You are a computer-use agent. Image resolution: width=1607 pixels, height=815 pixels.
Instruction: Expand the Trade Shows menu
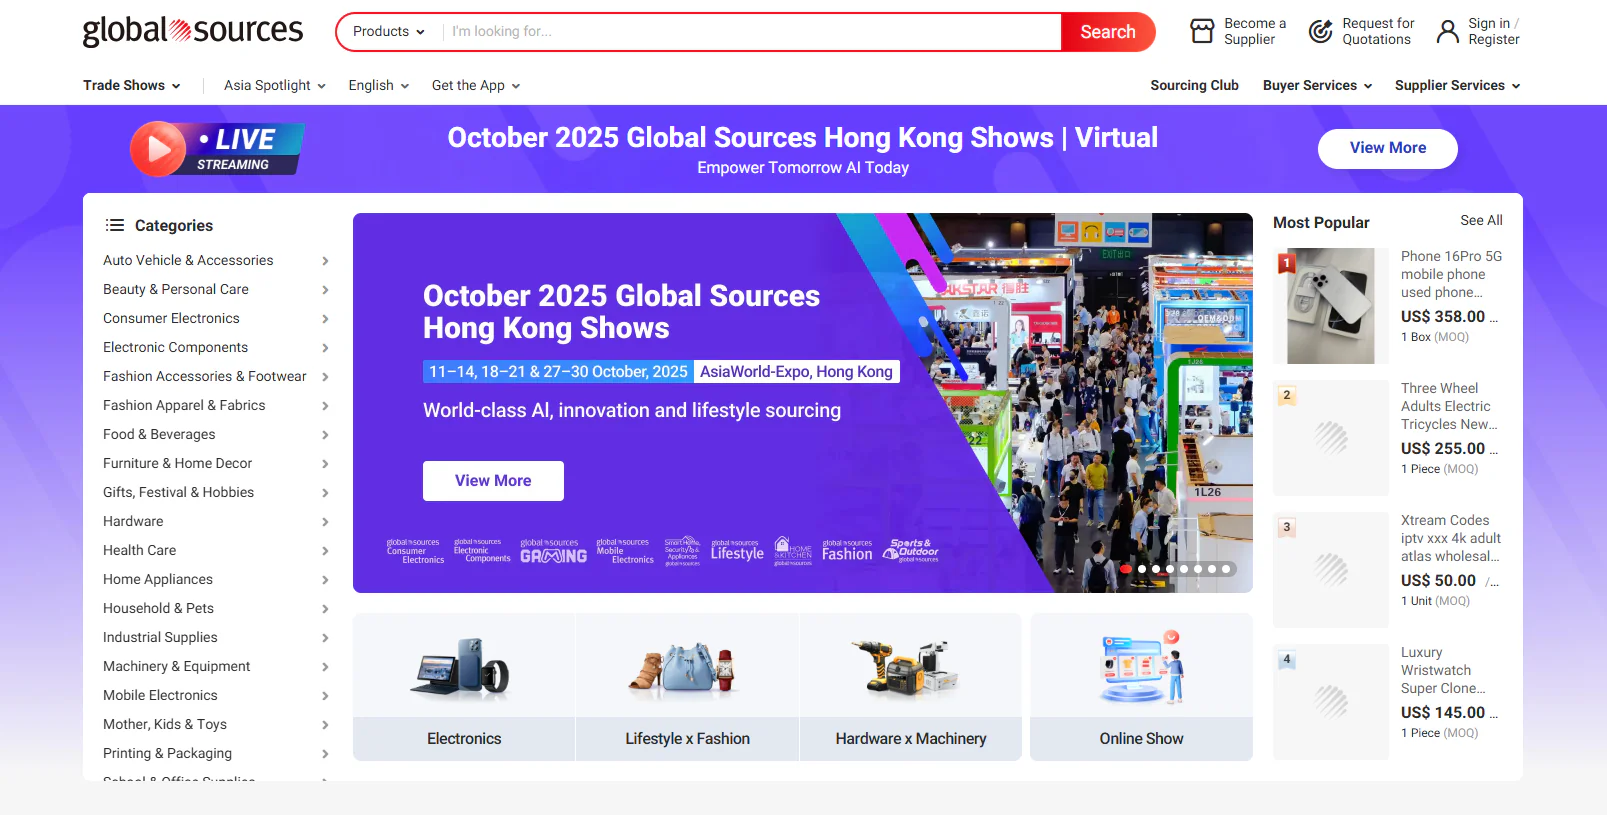pyautogui.click(x=132, y=85)
